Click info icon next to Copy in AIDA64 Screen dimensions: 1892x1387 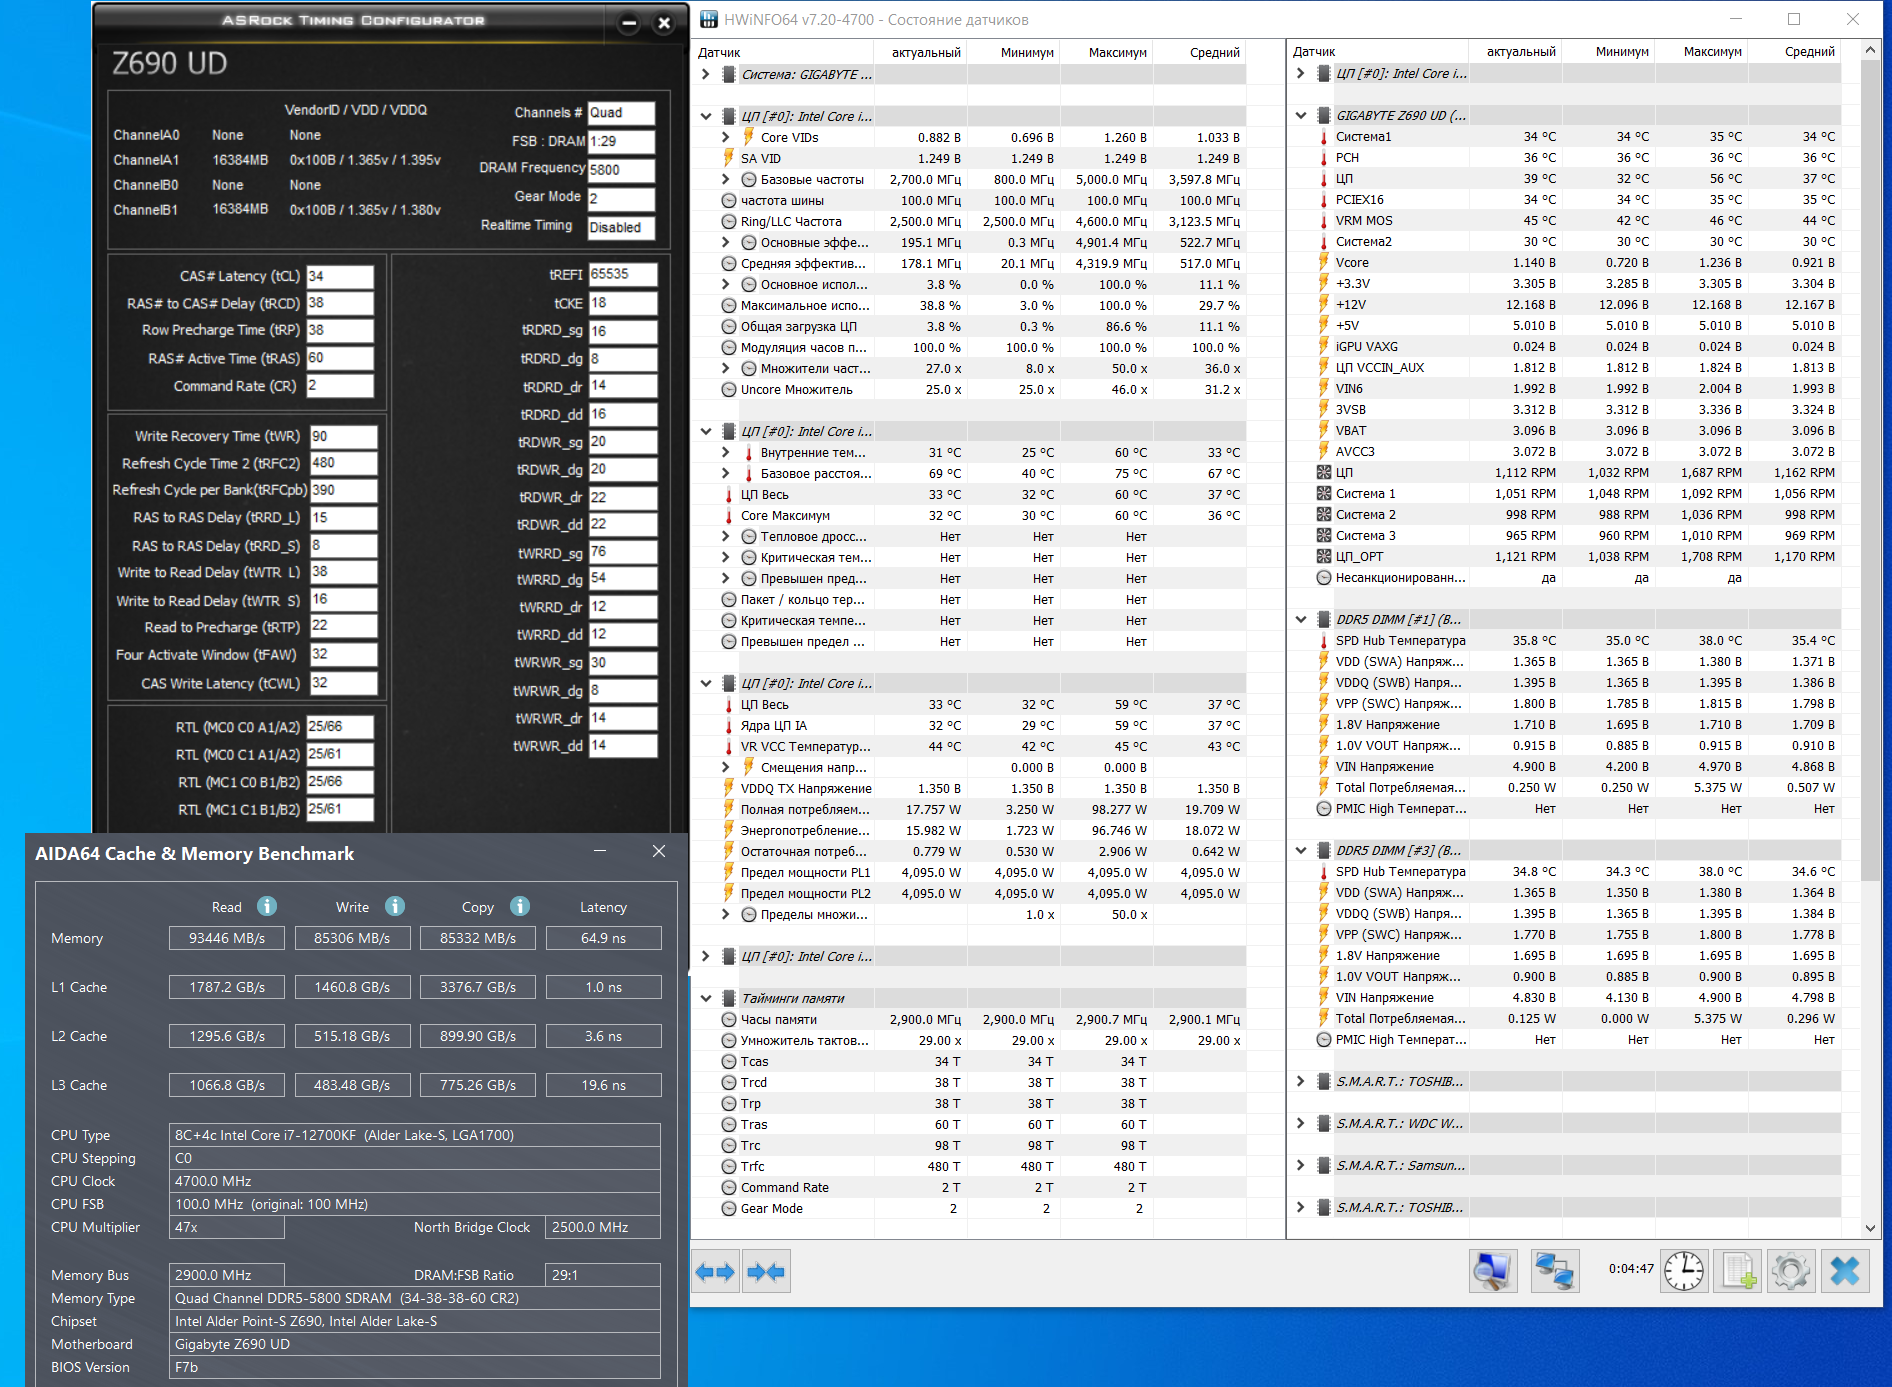tap(520, 906)
